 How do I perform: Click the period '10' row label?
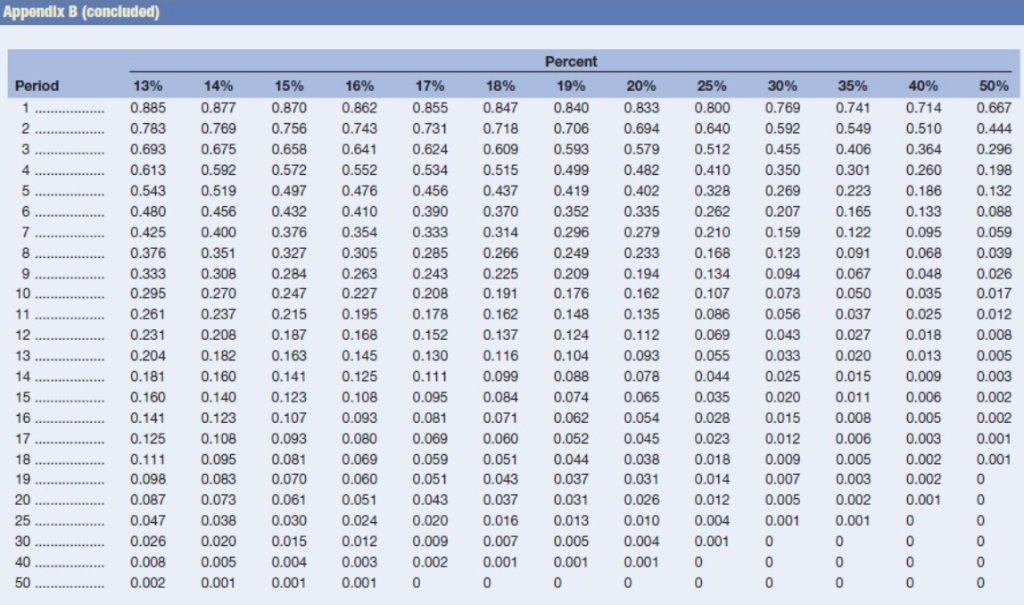(23, 293)
